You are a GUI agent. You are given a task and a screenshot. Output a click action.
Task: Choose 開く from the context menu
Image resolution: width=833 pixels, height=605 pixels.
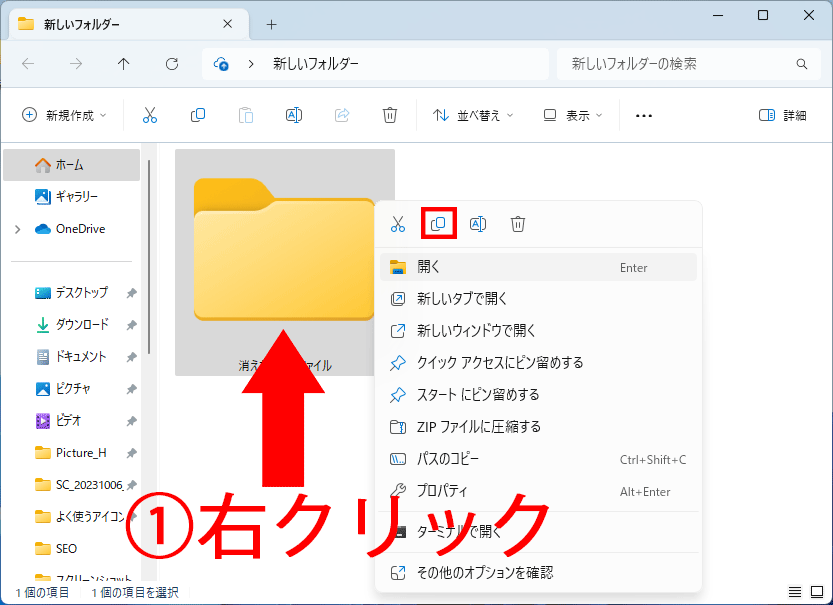click(430, 267)
